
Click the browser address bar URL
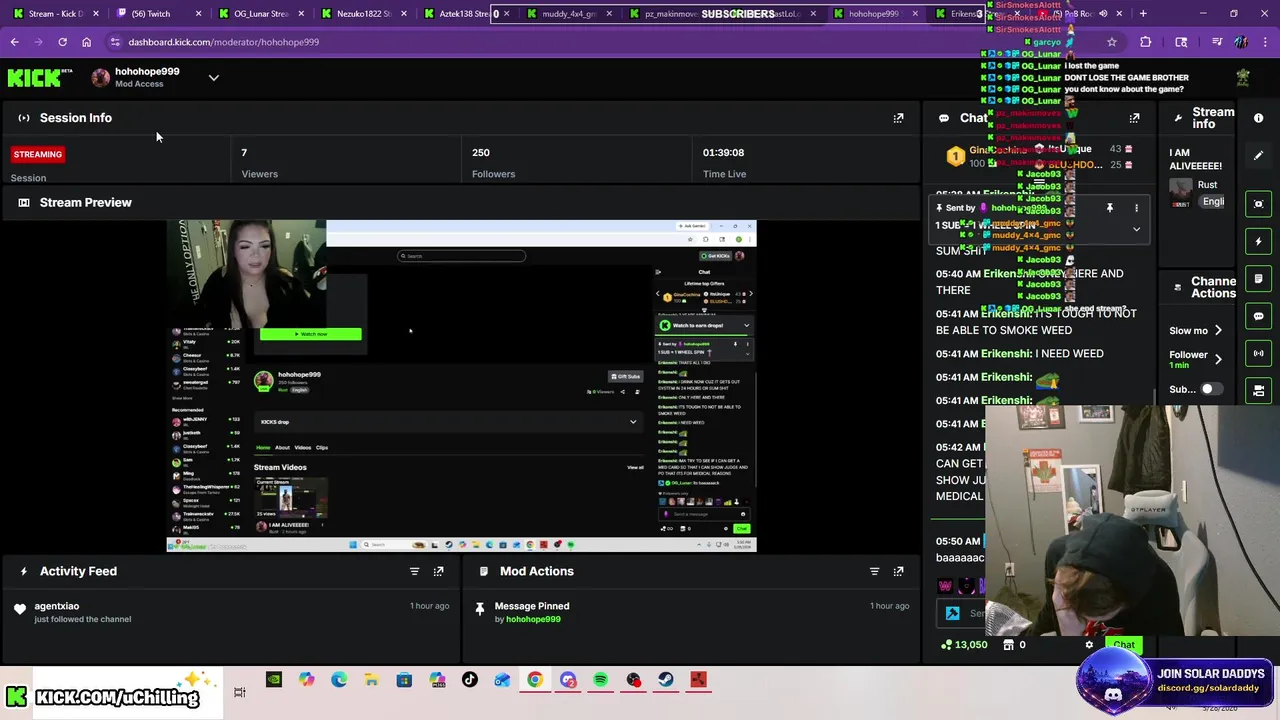coord(224,42)
